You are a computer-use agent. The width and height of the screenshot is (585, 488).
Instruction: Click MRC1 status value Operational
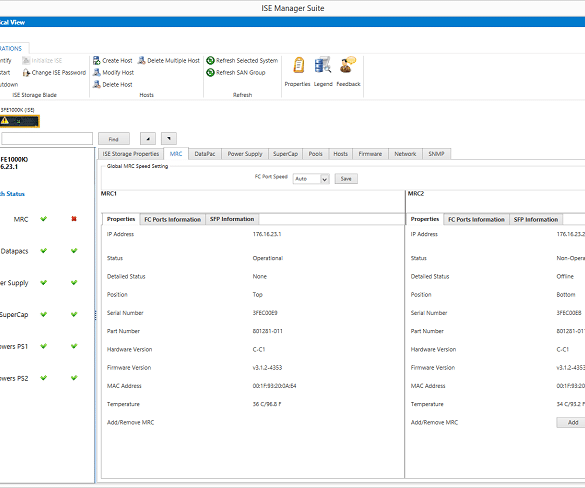[268, 258]
